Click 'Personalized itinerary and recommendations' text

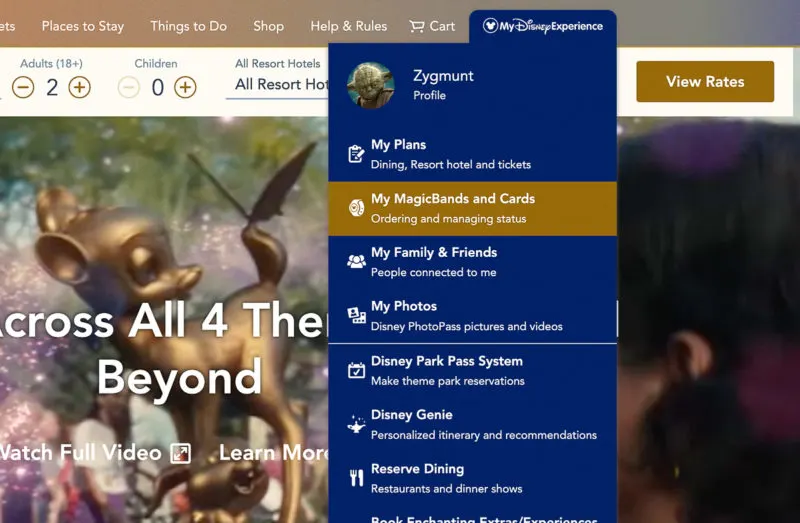(484, 435)
